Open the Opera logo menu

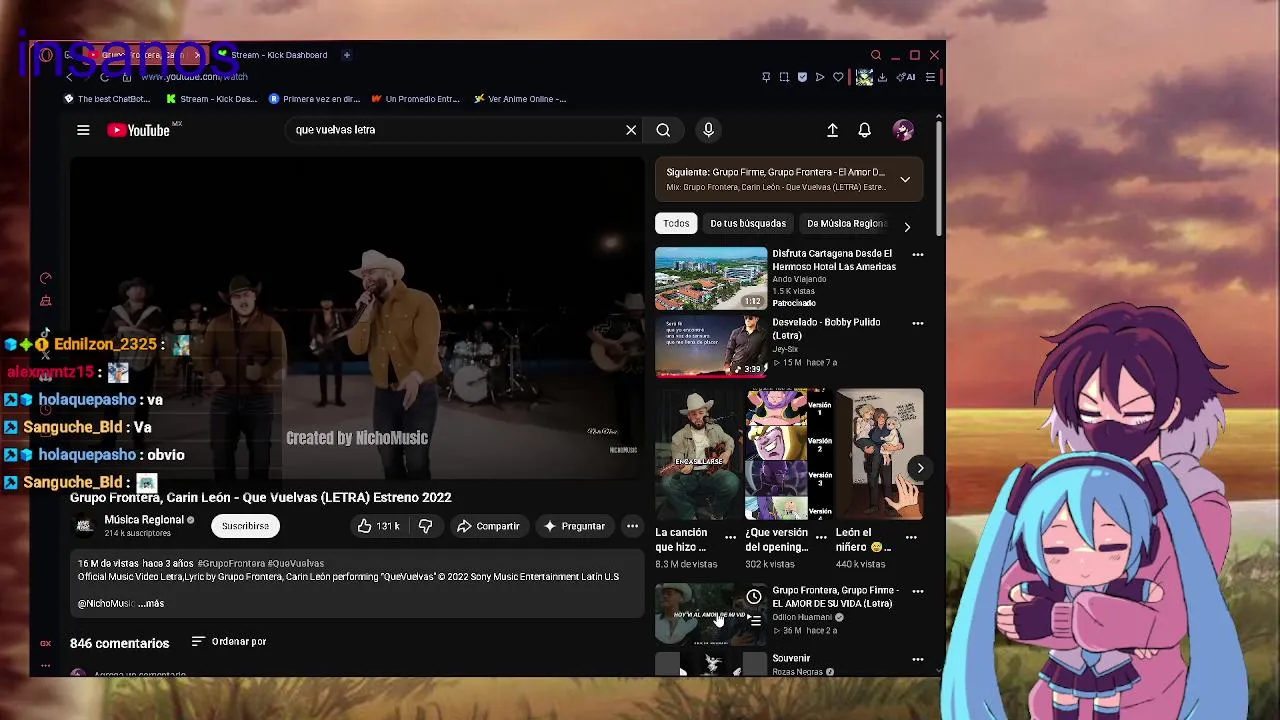(46, 55)
